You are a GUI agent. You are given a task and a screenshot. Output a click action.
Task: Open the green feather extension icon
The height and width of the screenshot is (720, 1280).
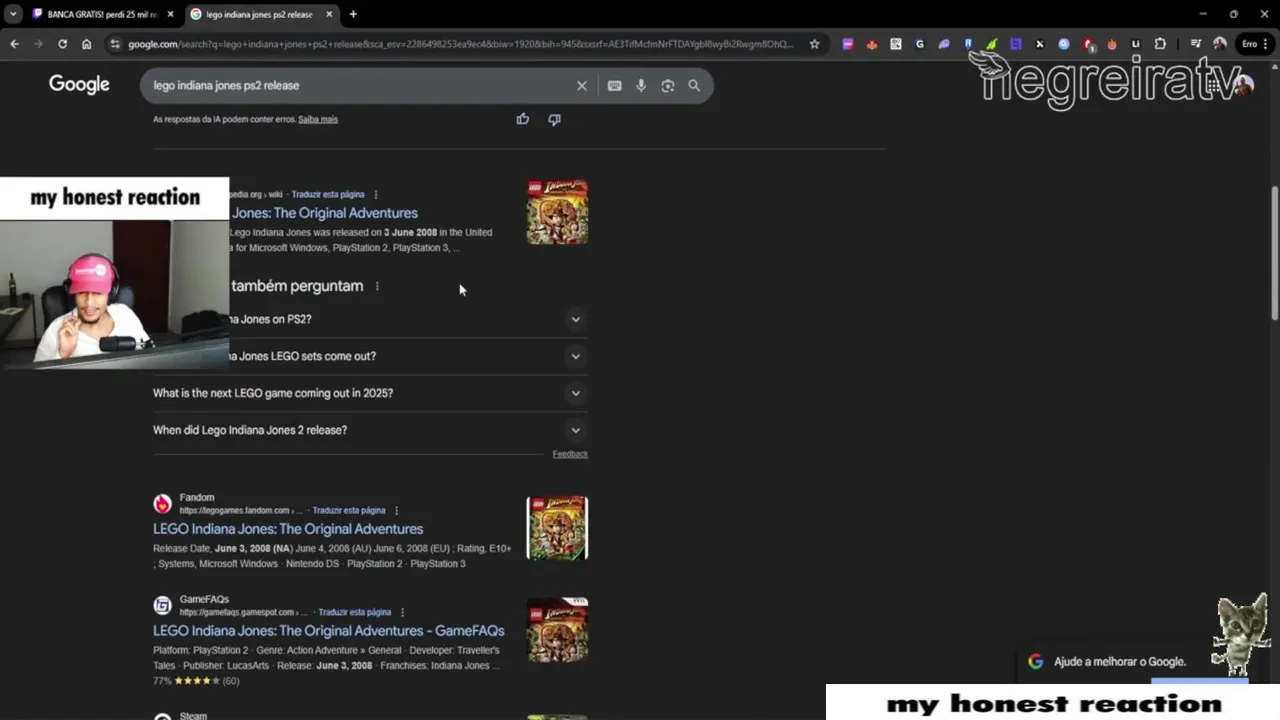(992, 44)
